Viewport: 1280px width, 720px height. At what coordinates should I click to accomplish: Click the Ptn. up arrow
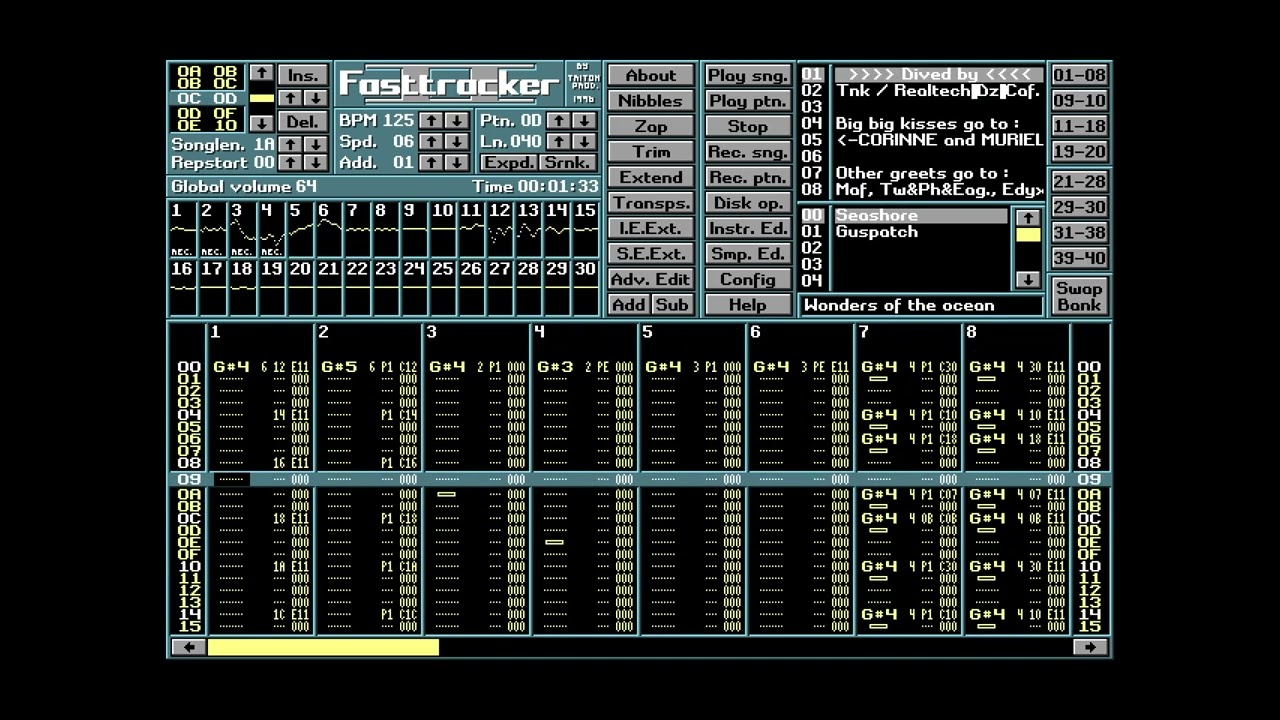tap(559, 121)
